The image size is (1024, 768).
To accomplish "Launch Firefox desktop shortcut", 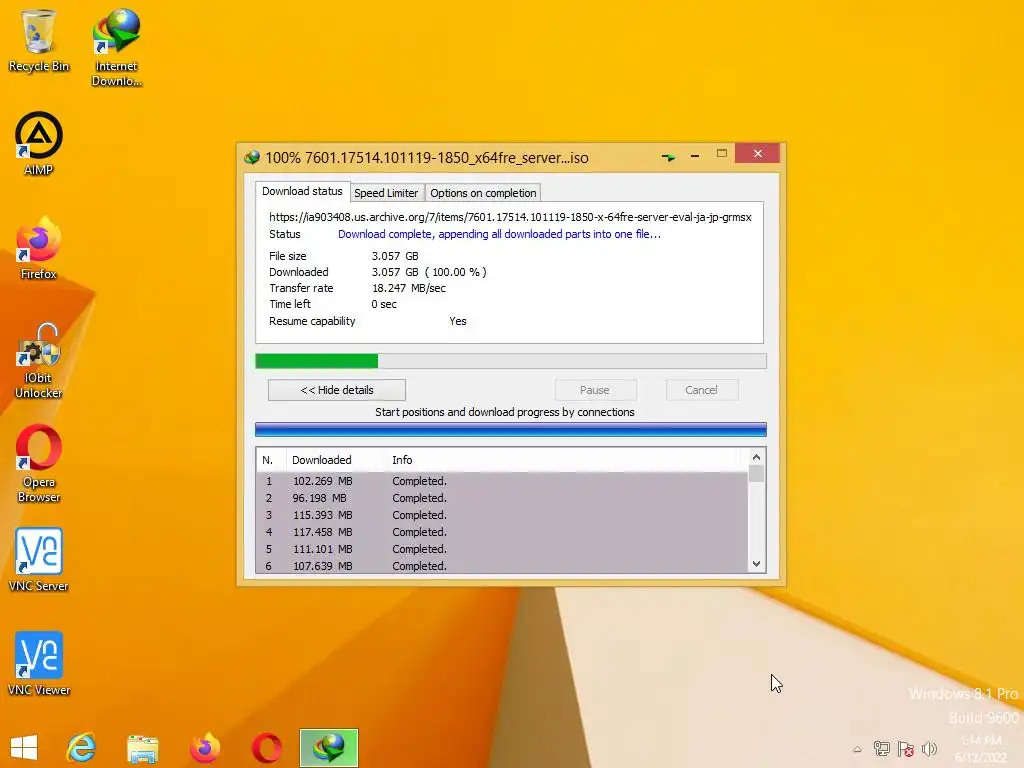I will (39, 248).
